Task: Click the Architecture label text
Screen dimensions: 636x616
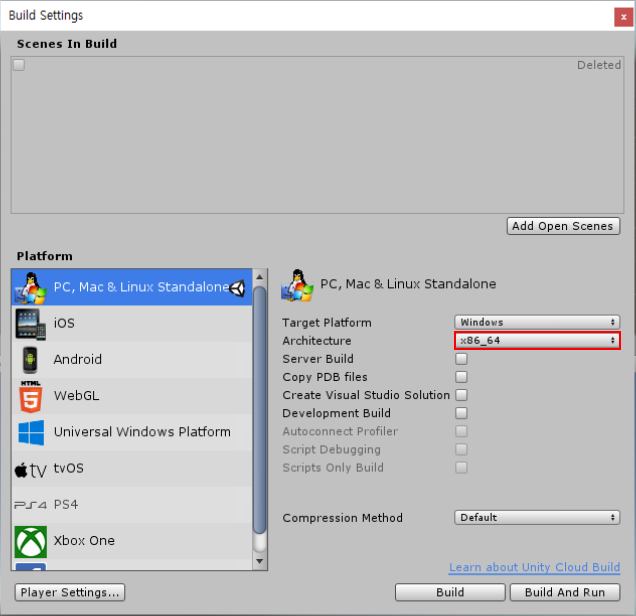Action: coord(317,341)
